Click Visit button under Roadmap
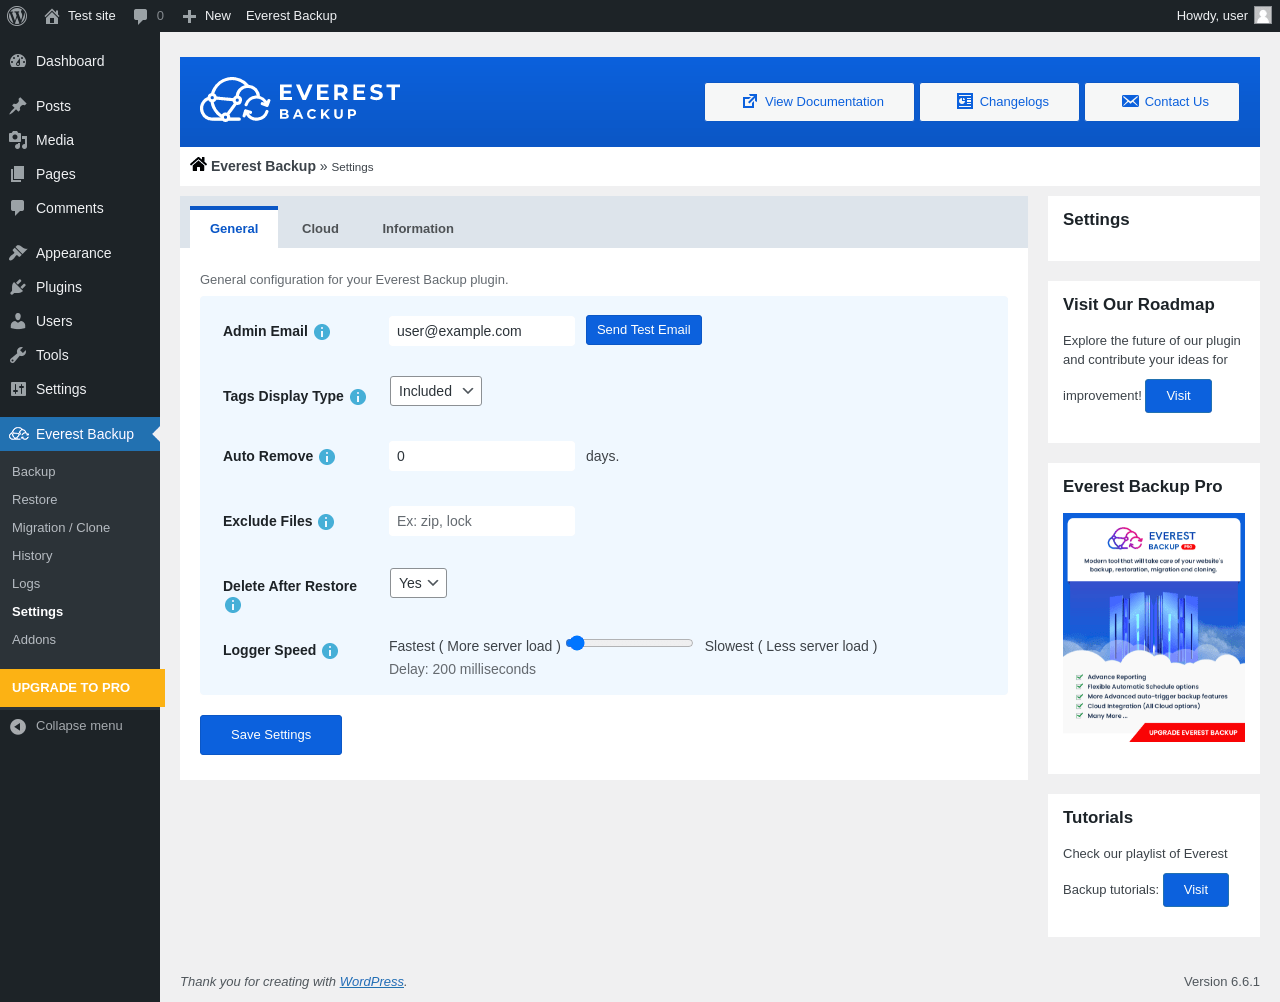 1178,396
